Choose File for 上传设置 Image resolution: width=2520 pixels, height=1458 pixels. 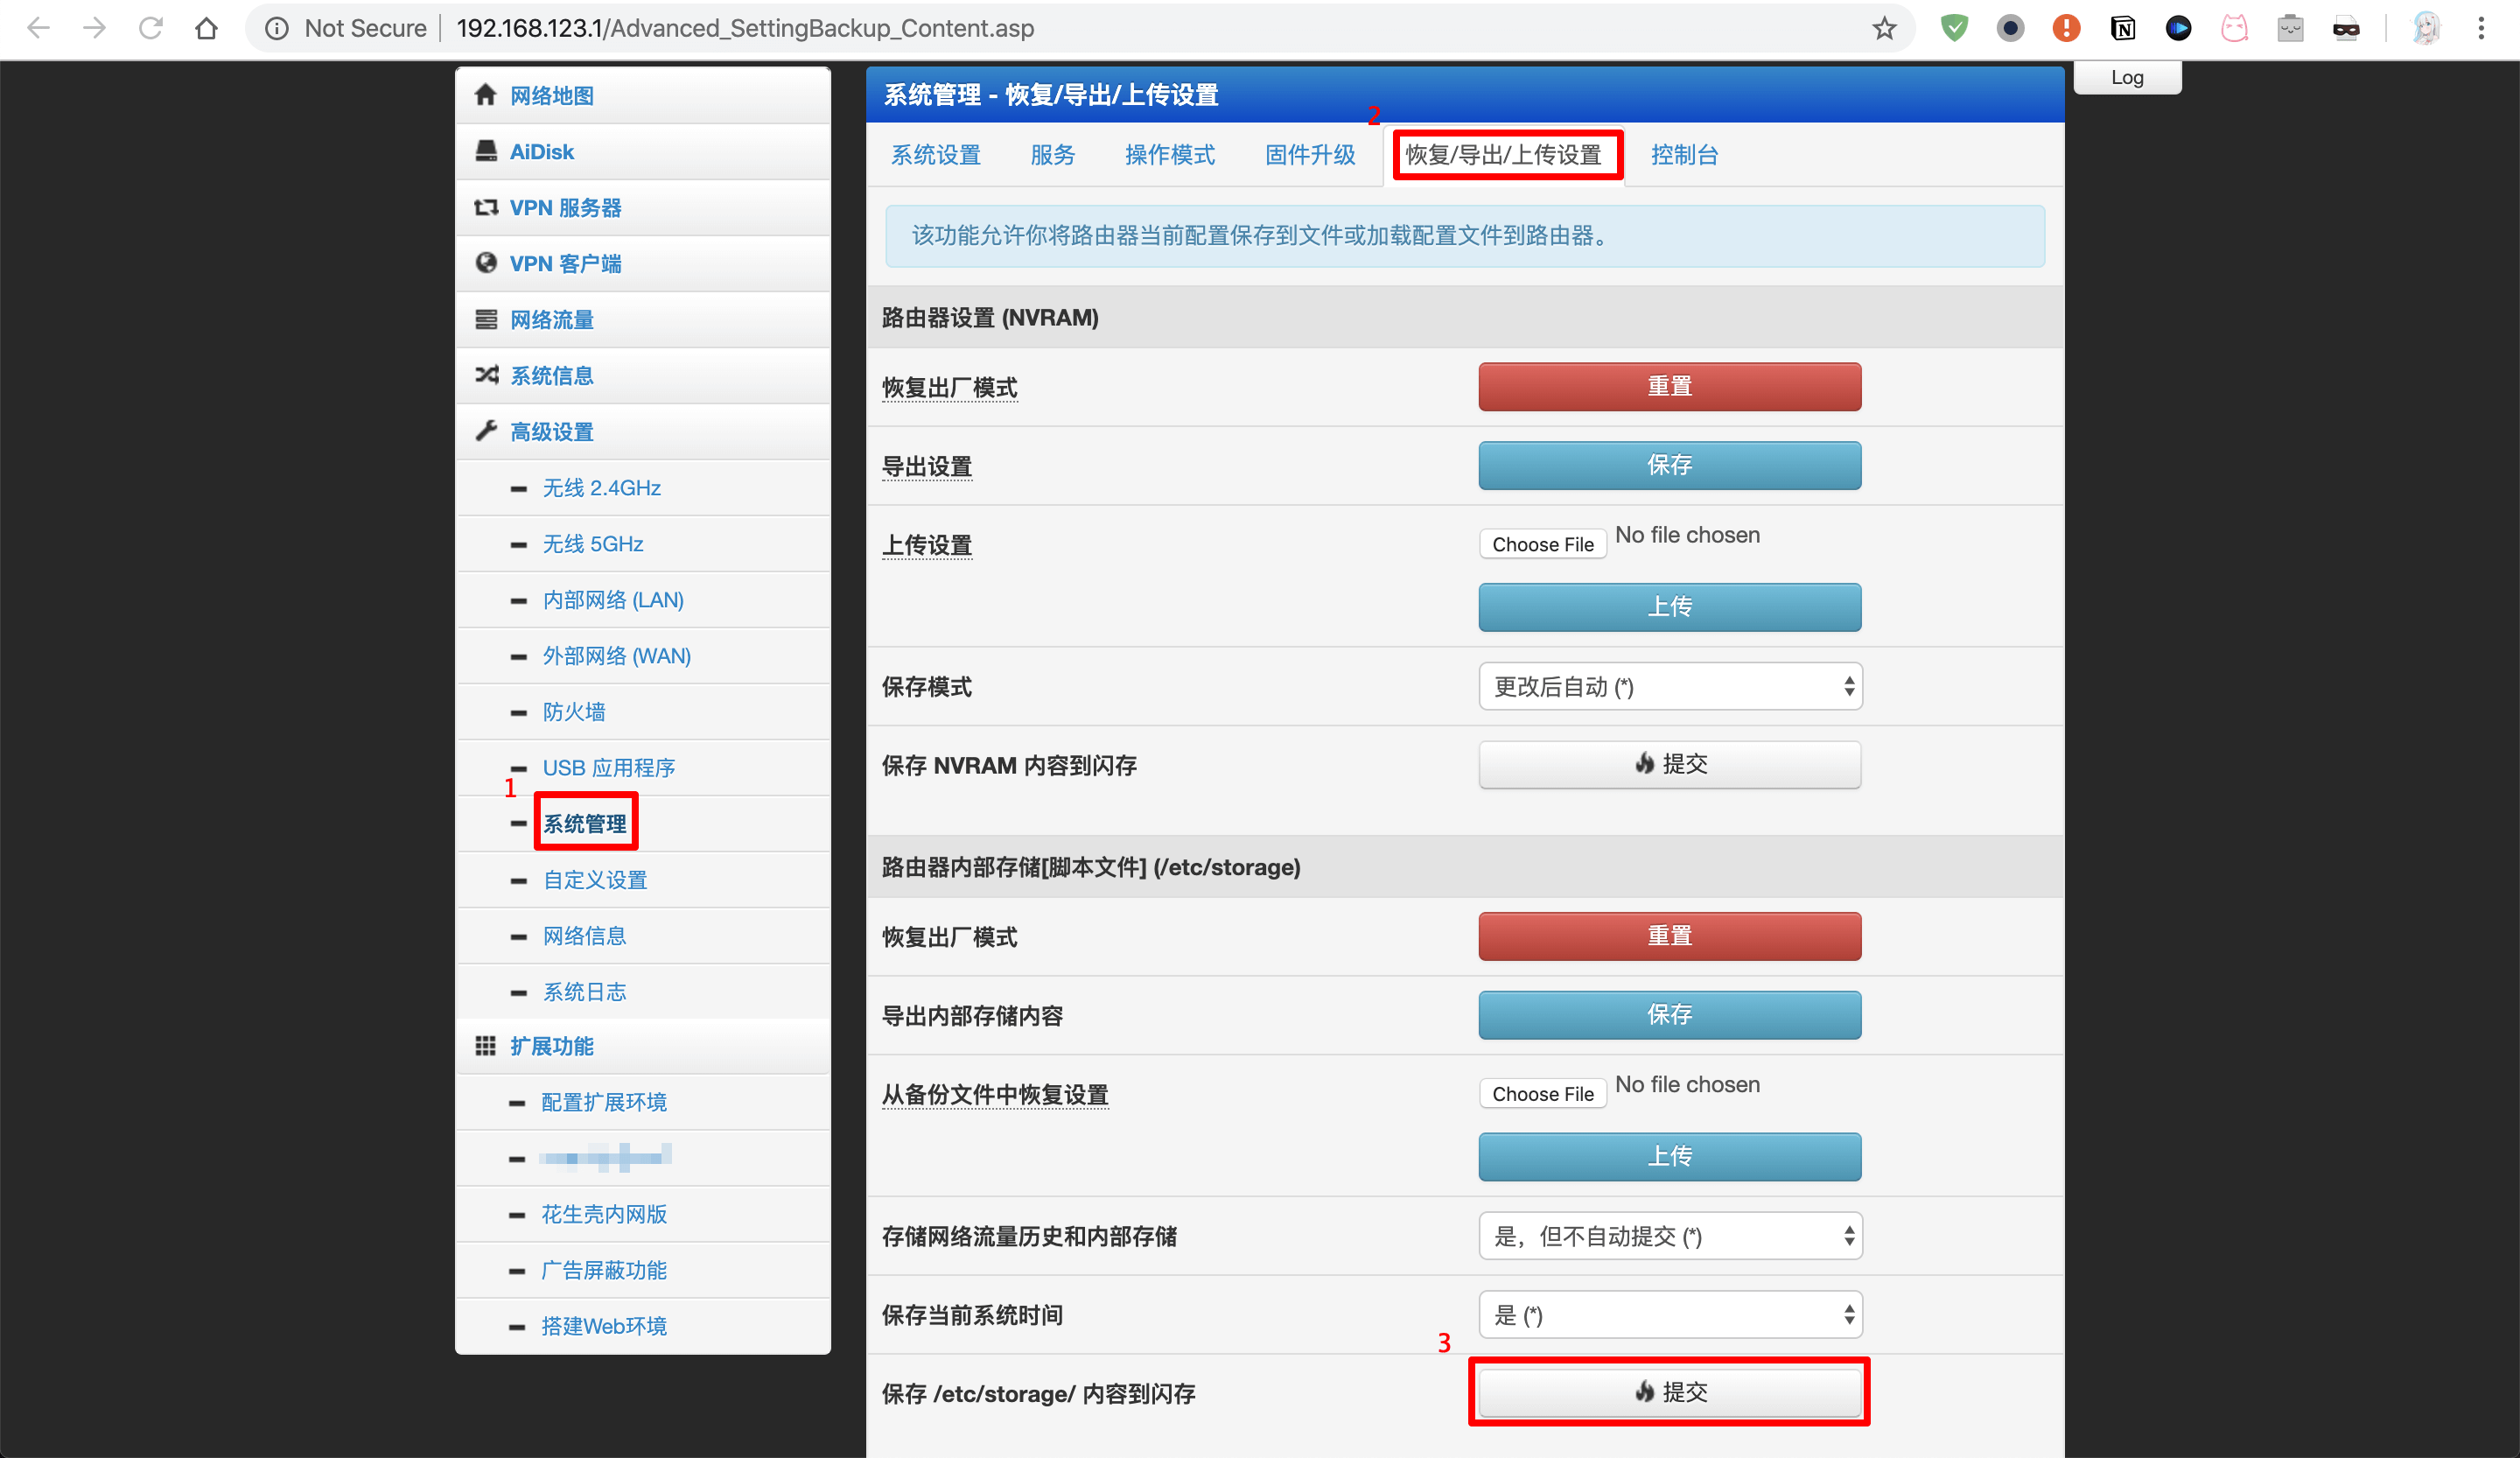point(1542,544)
